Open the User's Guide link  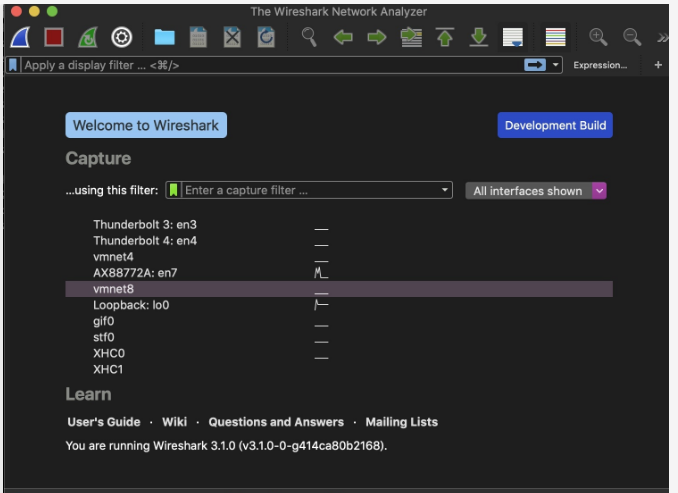tap(104, 422)
